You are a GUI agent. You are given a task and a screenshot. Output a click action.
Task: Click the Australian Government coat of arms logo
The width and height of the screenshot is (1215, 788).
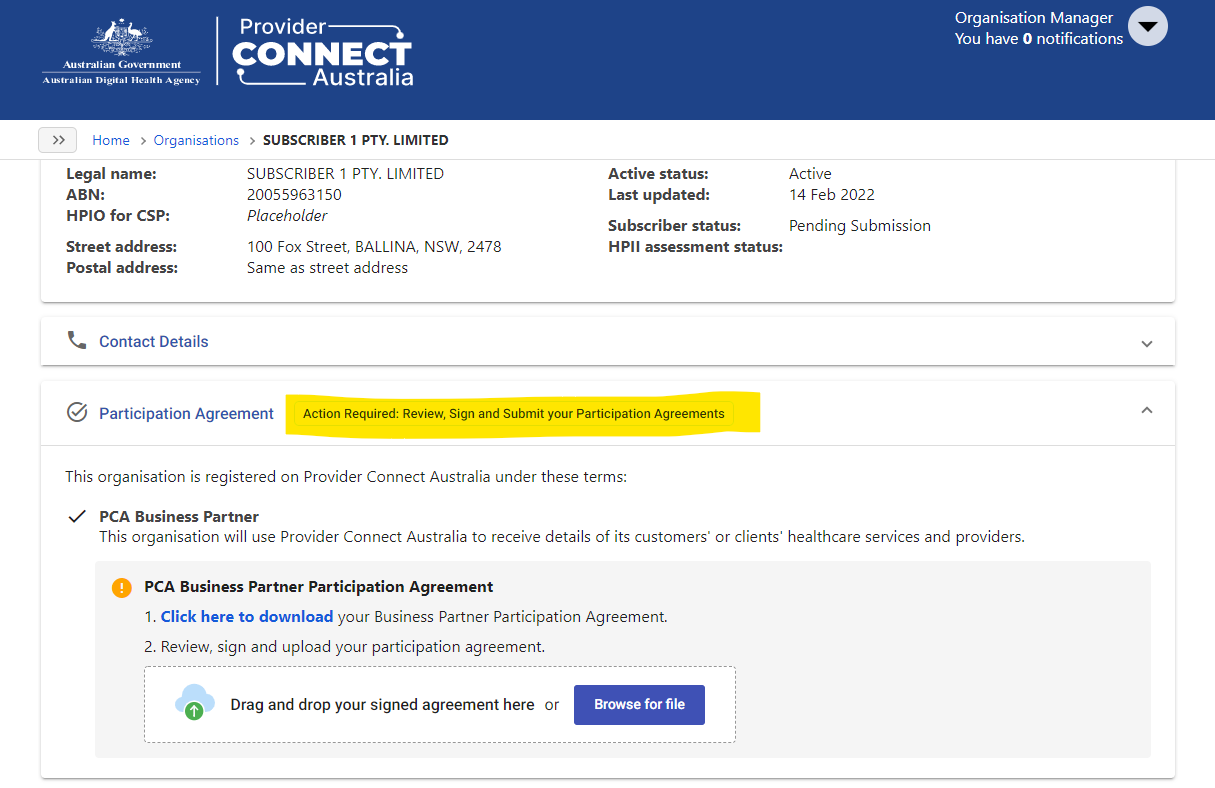point(121,45)
